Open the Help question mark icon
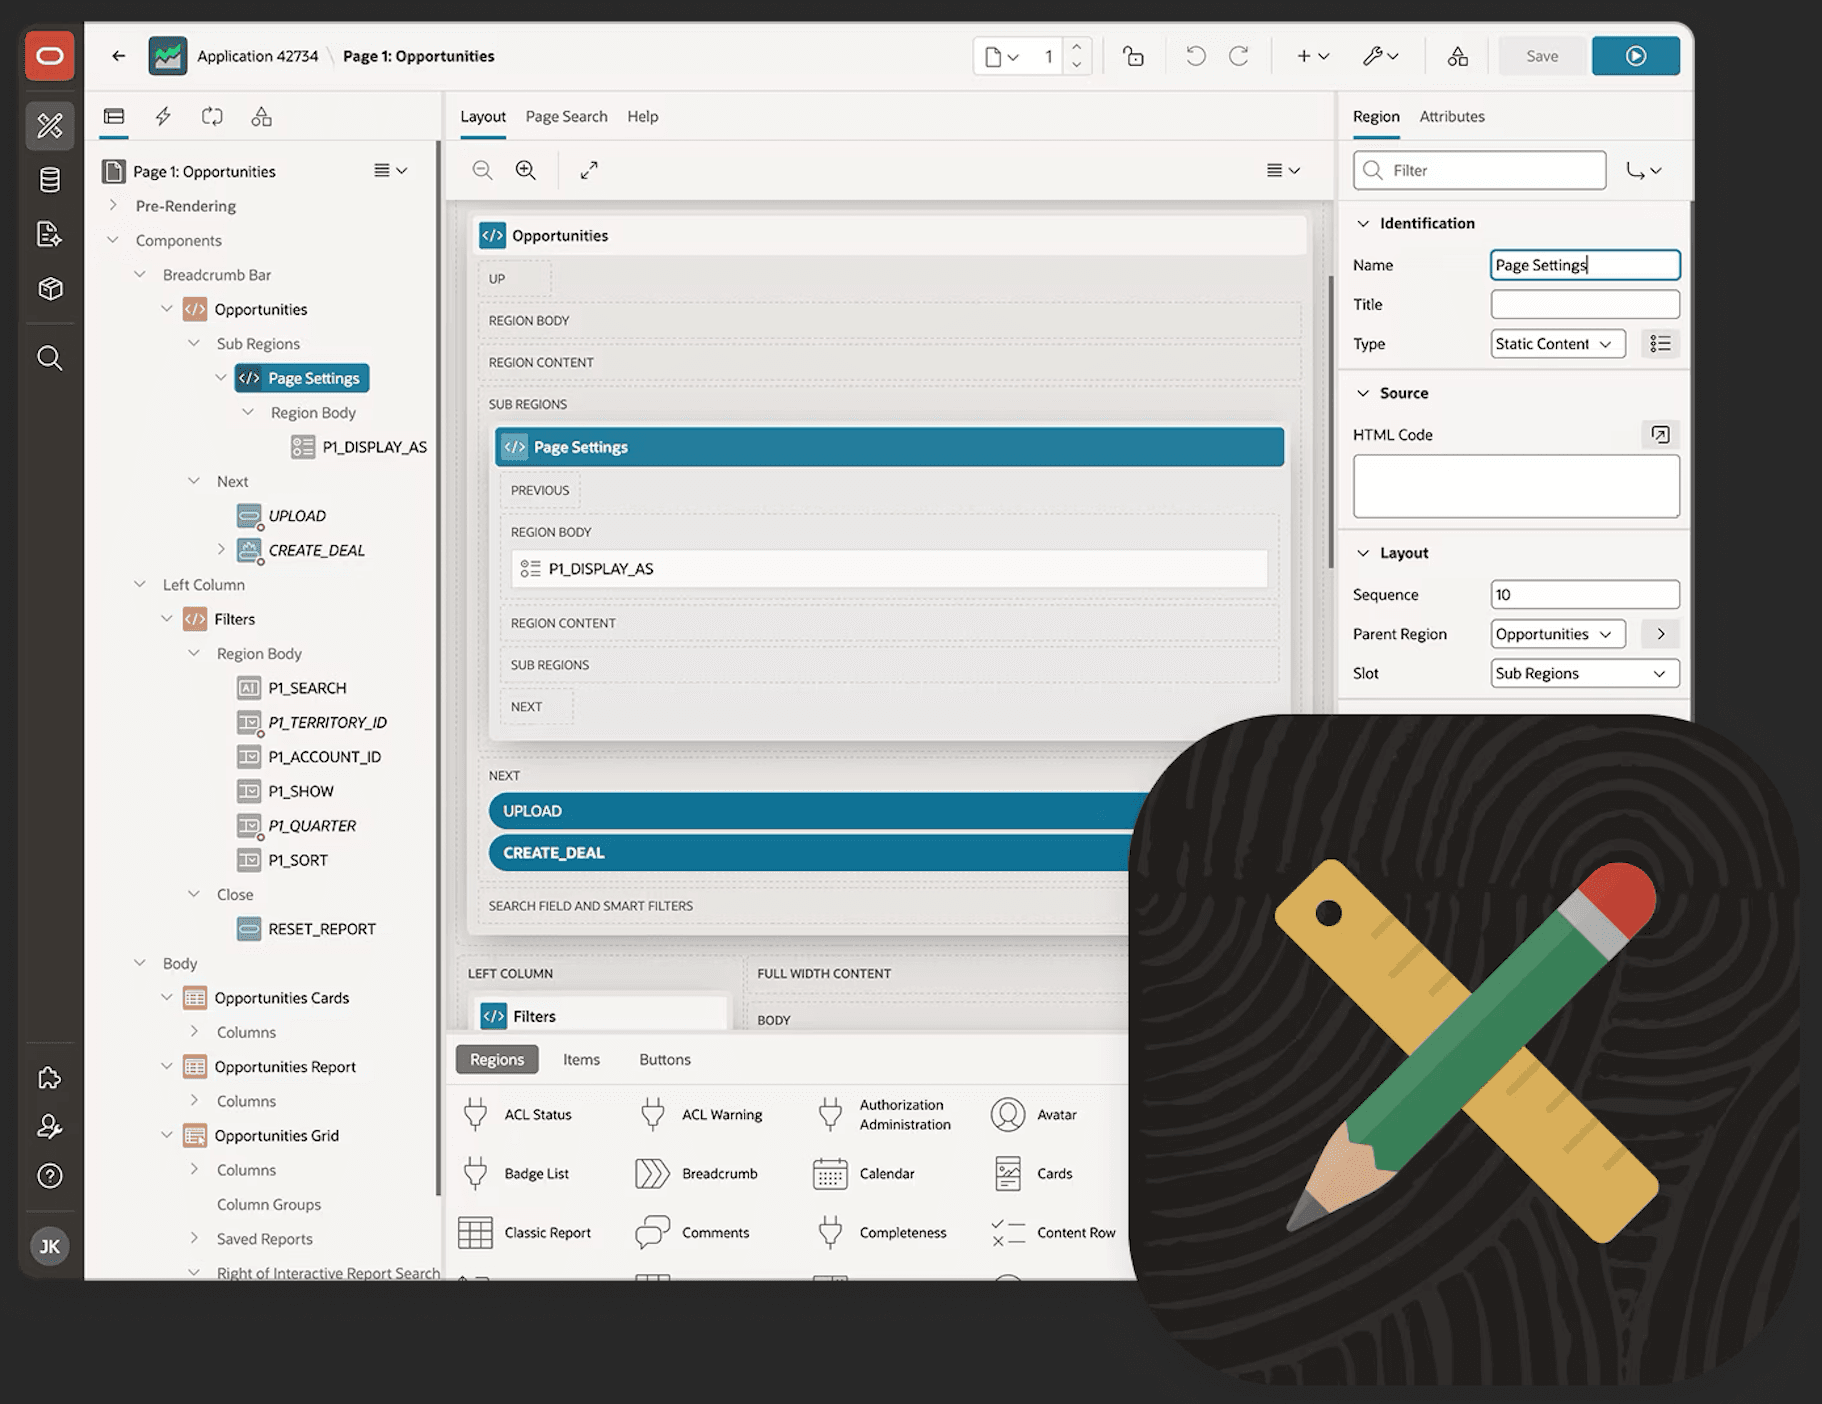This screenshot has height=1404, width=1822. (x=50, y=1176)
